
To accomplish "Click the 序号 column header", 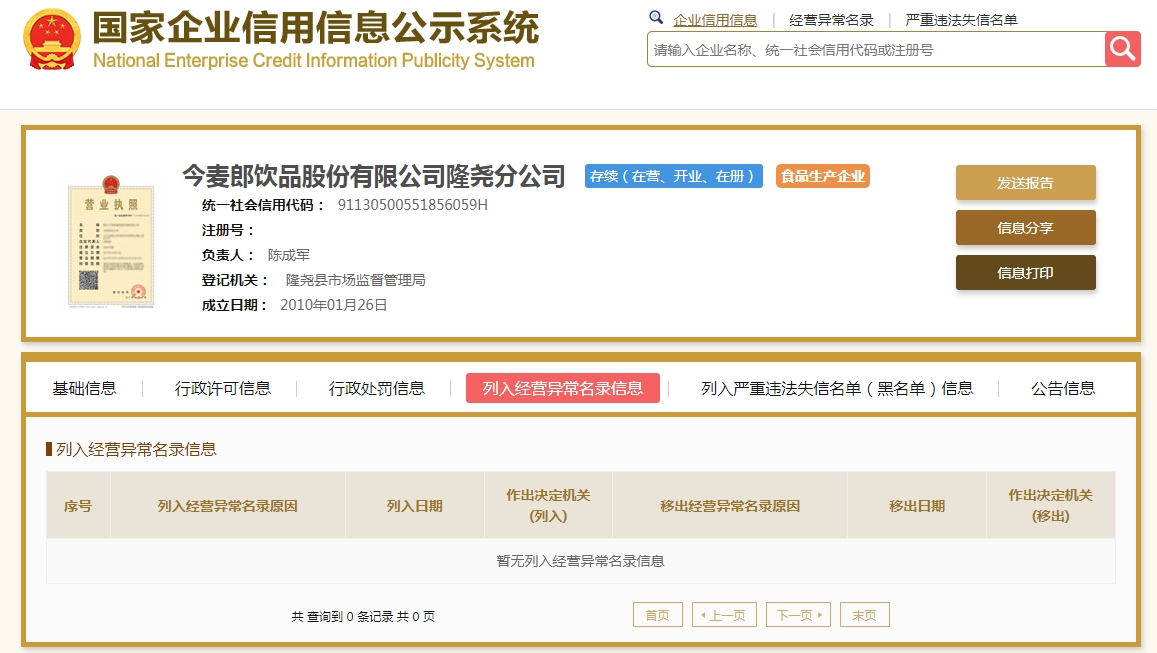I will [77, 506].
